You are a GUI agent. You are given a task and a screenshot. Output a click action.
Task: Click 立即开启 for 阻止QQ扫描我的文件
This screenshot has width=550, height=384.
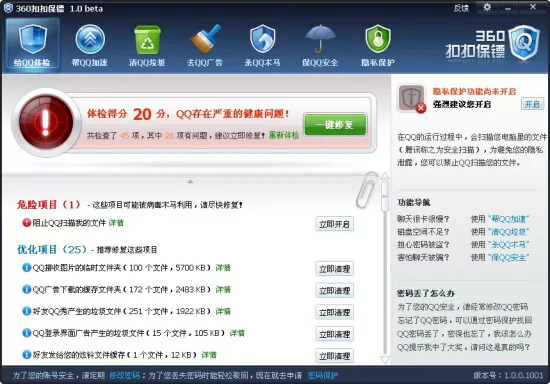point(334,224)
